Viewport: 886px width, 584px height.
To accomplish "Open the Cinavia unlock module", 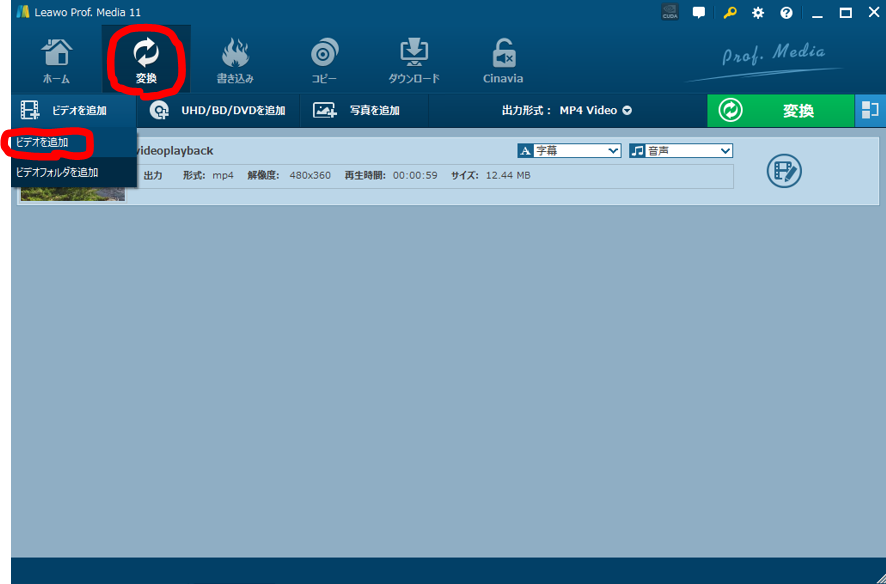I will 503,60.
